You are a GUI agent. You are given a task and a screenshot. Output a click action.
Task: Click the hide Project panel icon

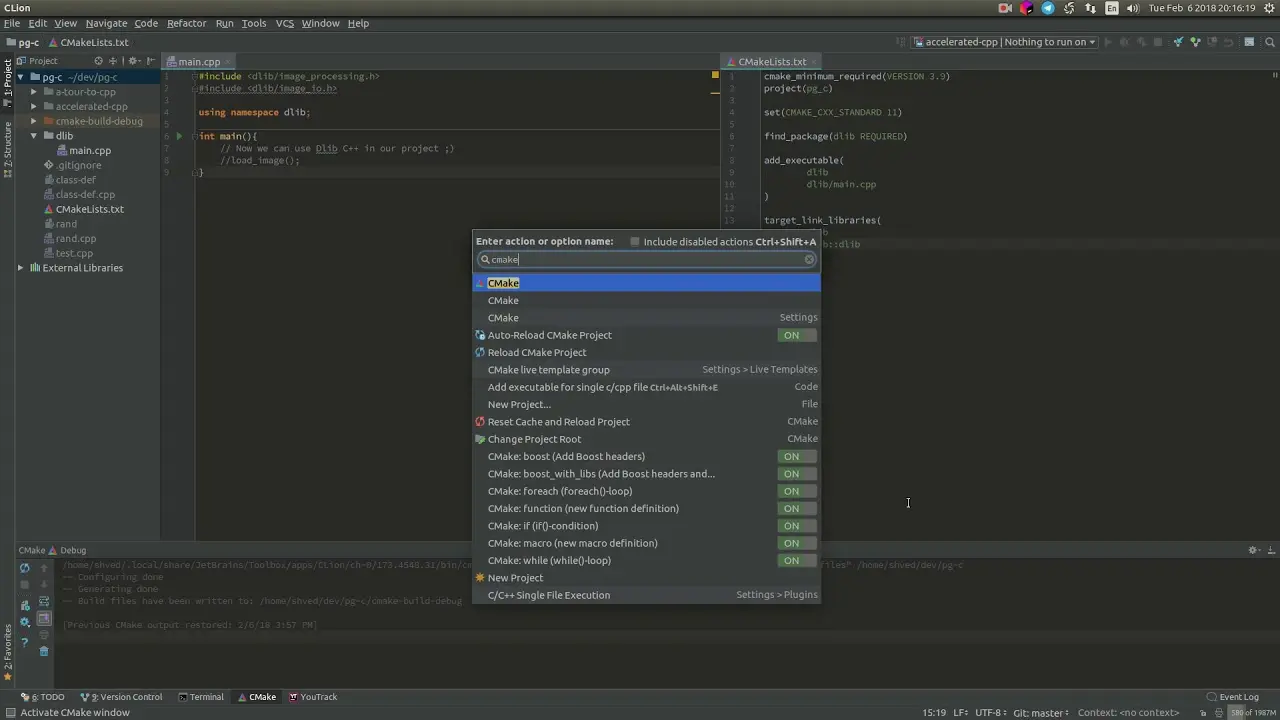point(152,61)
